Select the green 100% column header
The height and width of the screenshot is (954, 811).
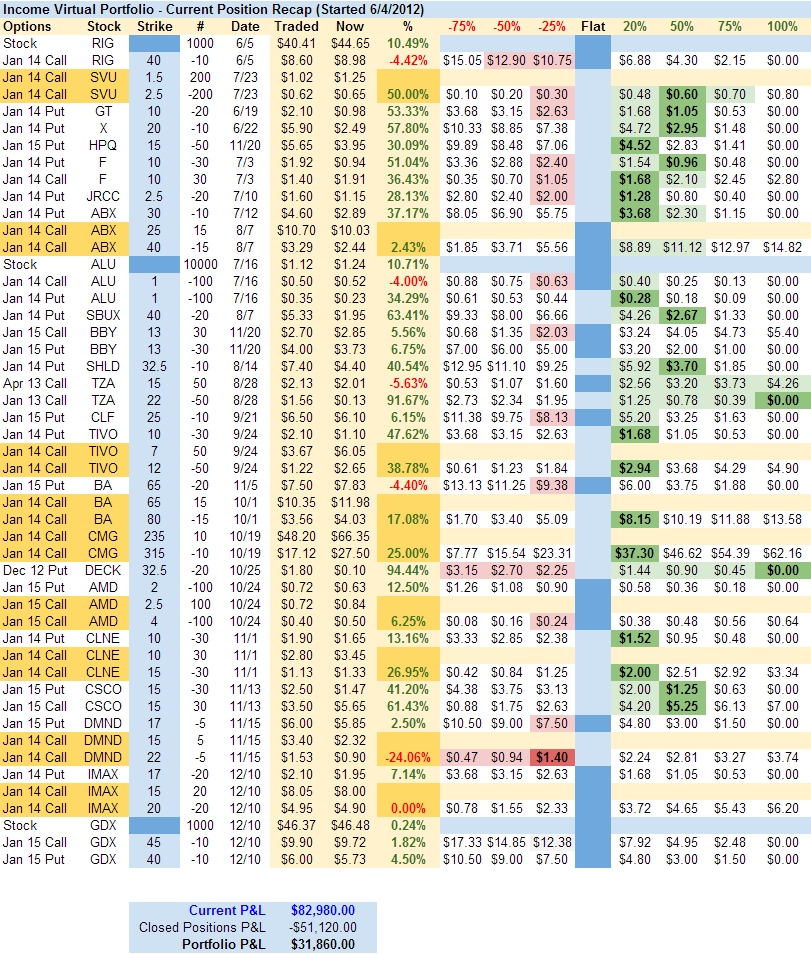point(781,27)
